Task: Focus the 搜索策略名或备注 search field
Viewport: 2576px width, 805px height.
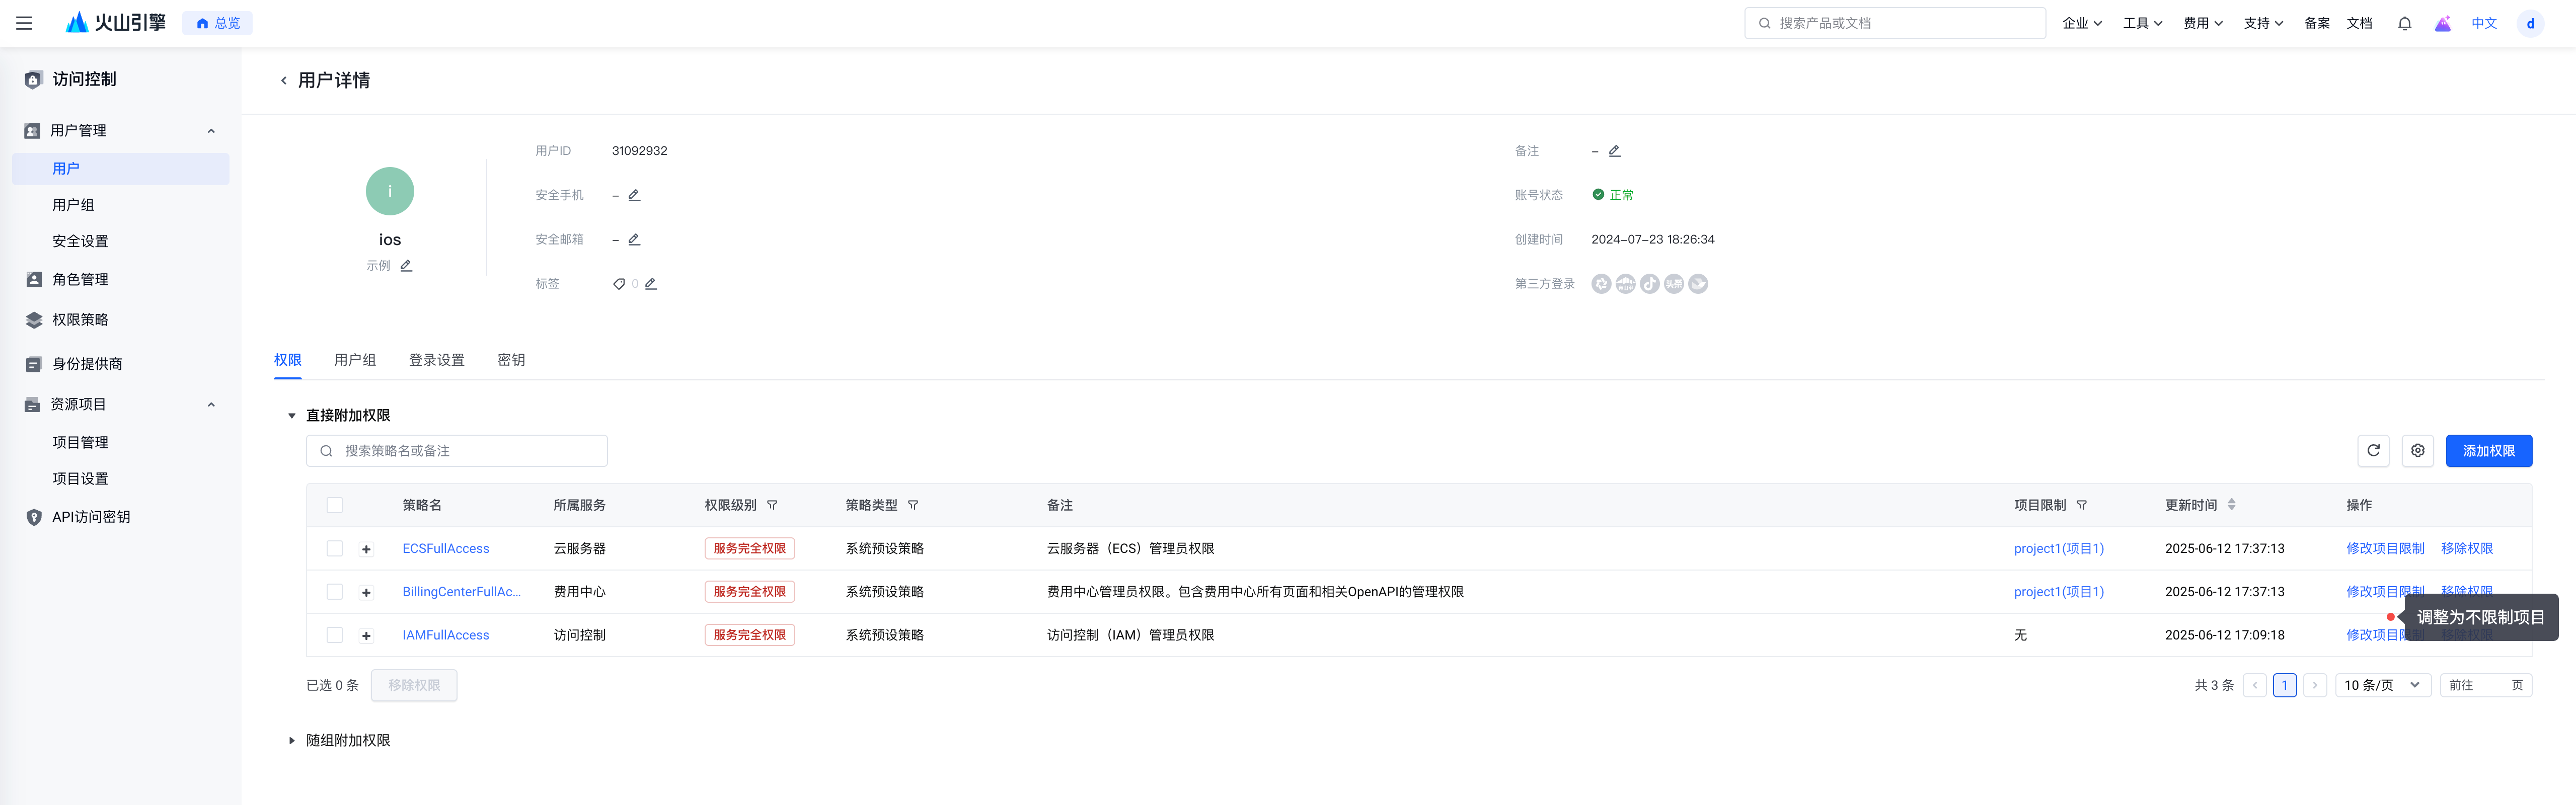Action: (x=456, y=450)
